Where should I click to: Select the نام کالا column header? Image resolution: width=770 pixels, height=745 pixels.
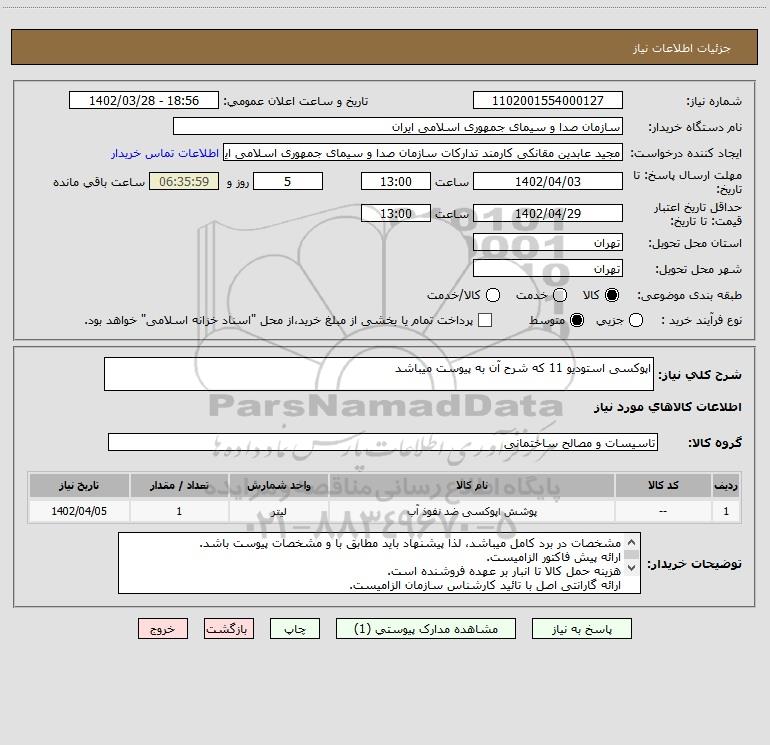(x=471, y=486)
